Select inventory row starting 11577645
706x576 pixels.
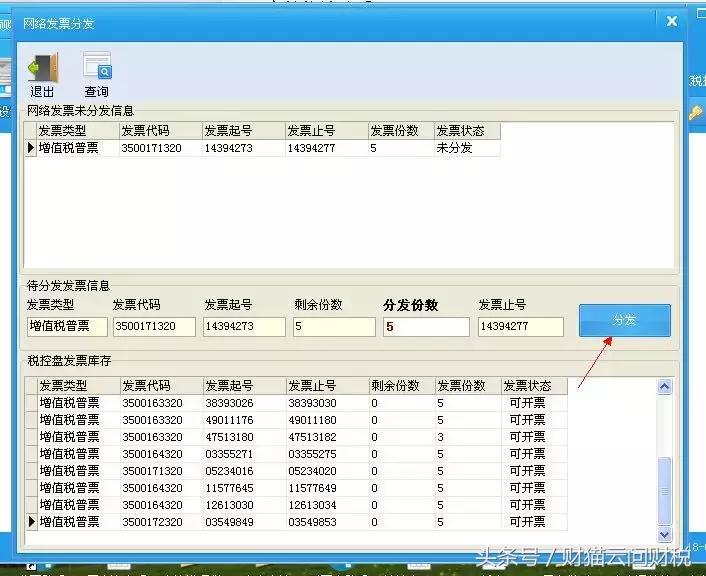296,488
